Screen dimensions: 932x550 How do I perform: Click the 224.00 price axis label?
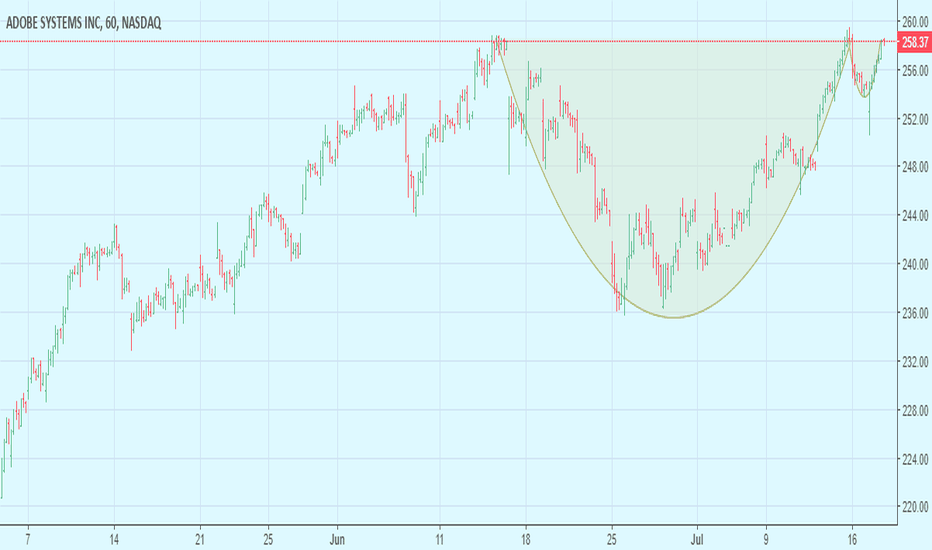click(915, 459)
